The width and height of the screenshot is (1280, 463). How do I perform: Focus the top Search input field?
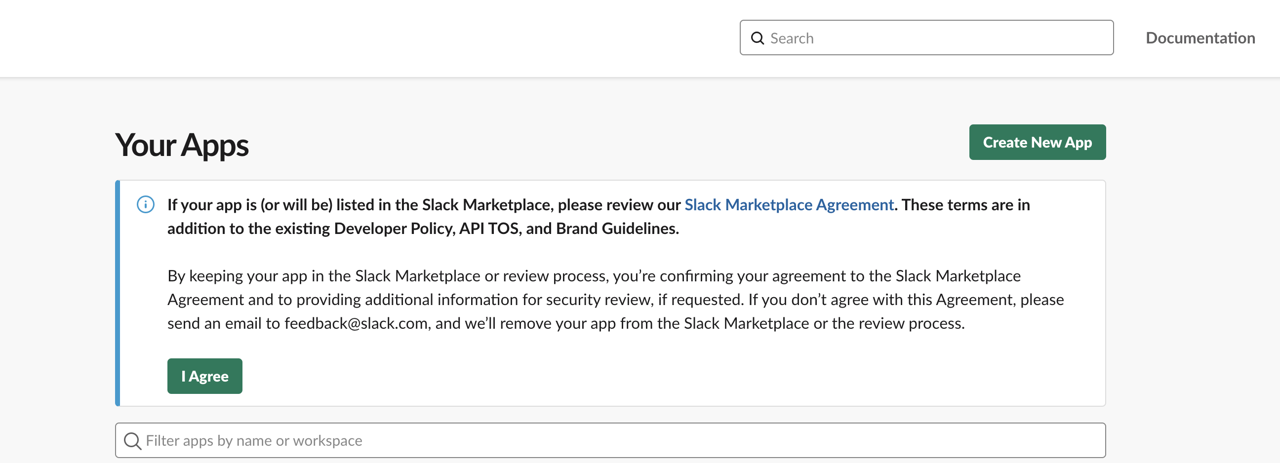pyautogui.click(x=926, y=38)
